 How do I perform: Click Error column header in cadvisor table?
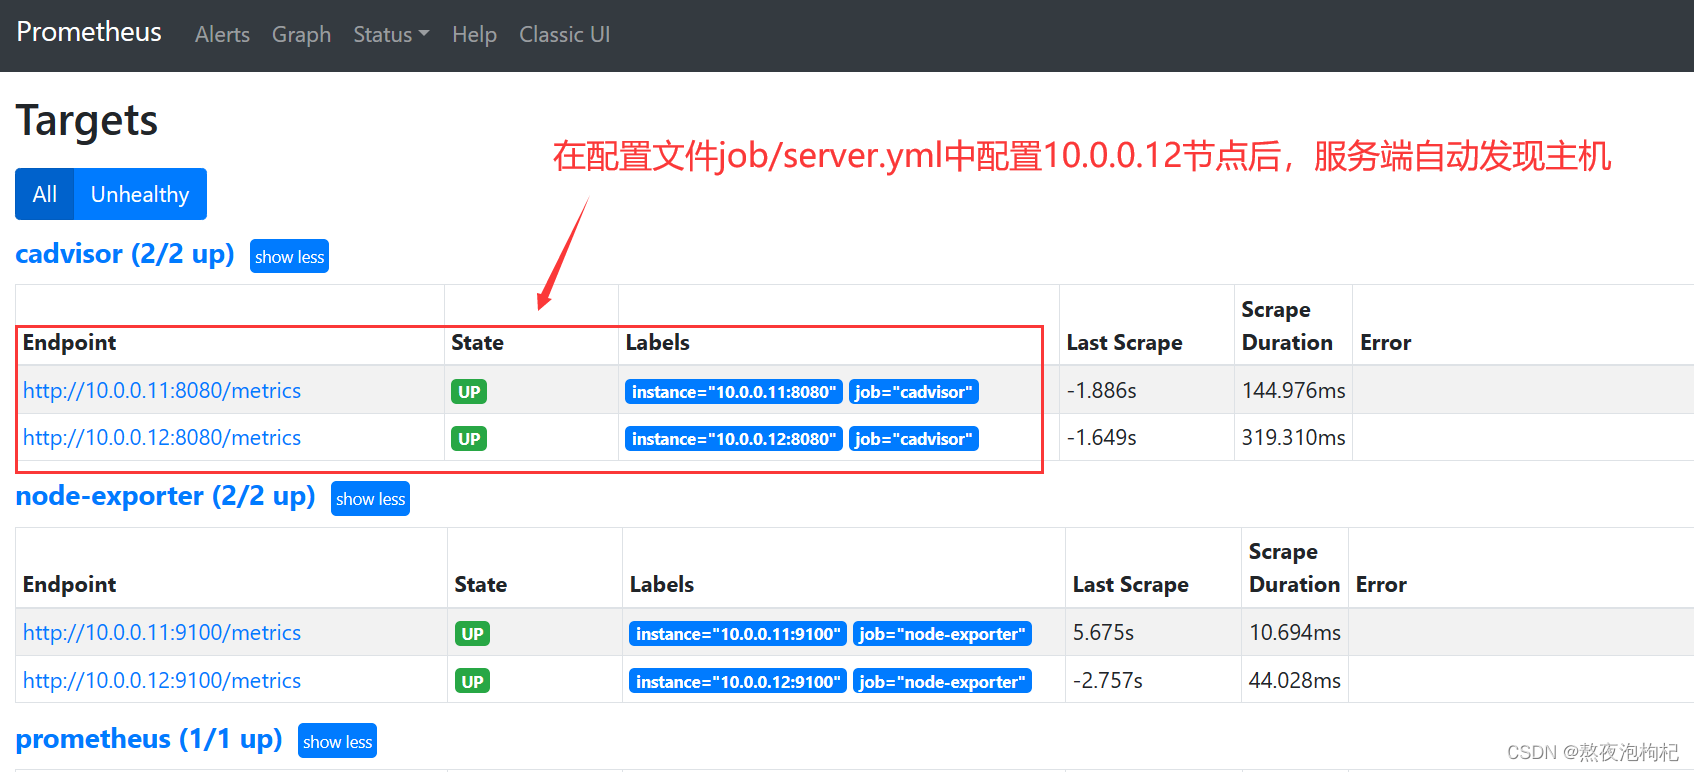click(x=1385, y=343)
